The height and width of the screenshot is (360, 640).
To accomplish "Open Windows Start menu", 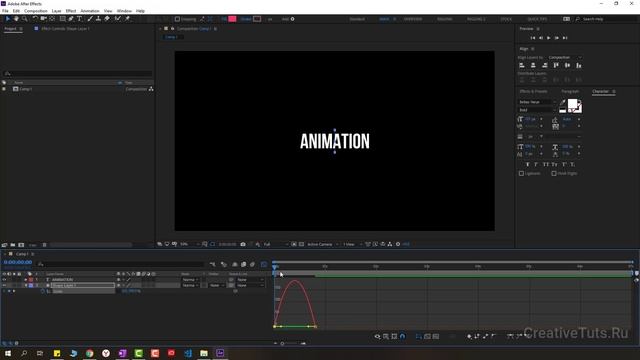I will point(7,353).
